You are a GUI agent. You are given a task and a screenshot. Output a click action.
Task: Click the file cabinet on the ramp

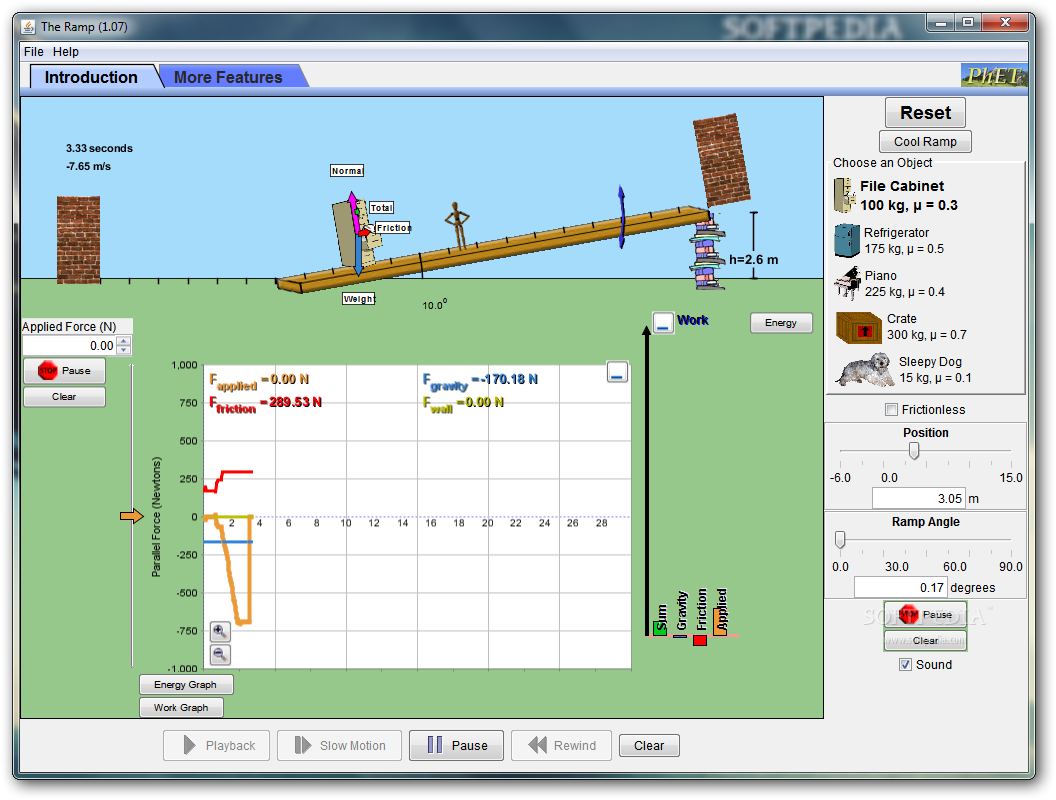[x=347, y=234]
